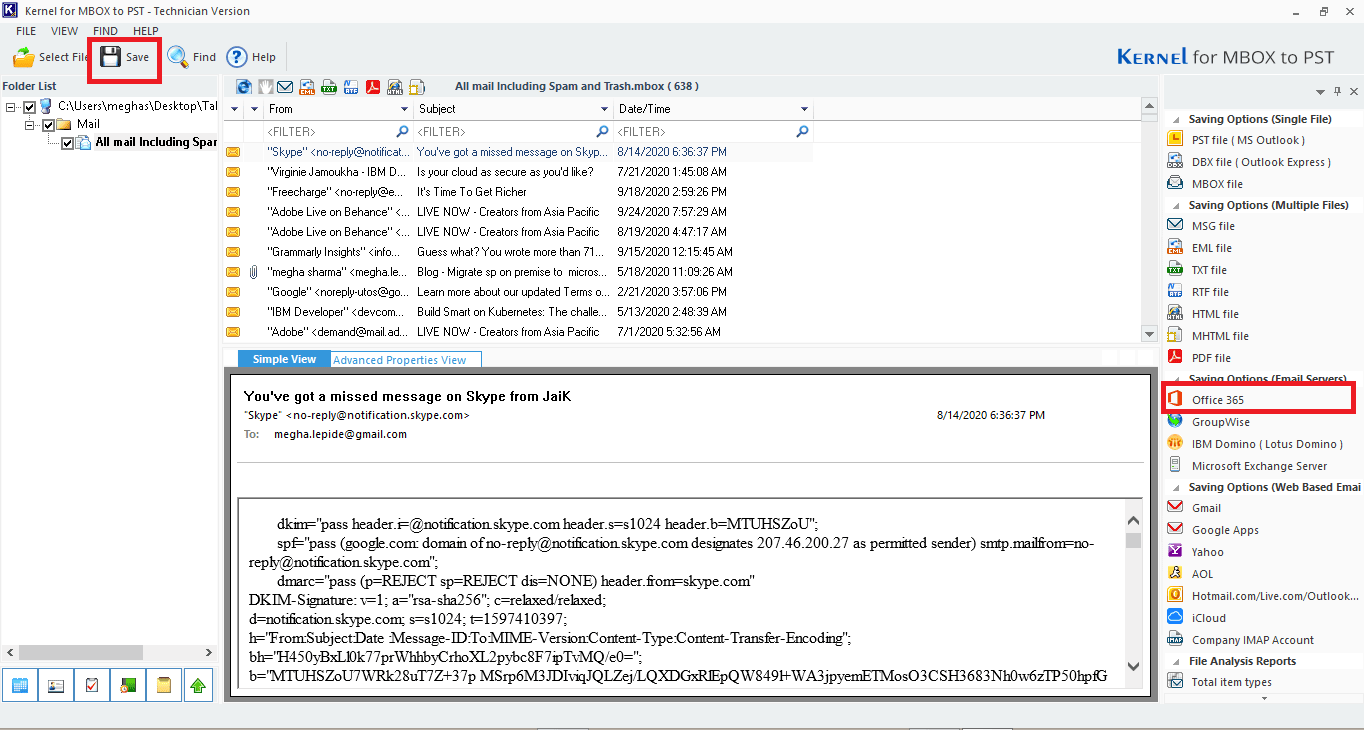
Task: Click the EML export icon in list toolbar
Action: click(x=308, y=87)
